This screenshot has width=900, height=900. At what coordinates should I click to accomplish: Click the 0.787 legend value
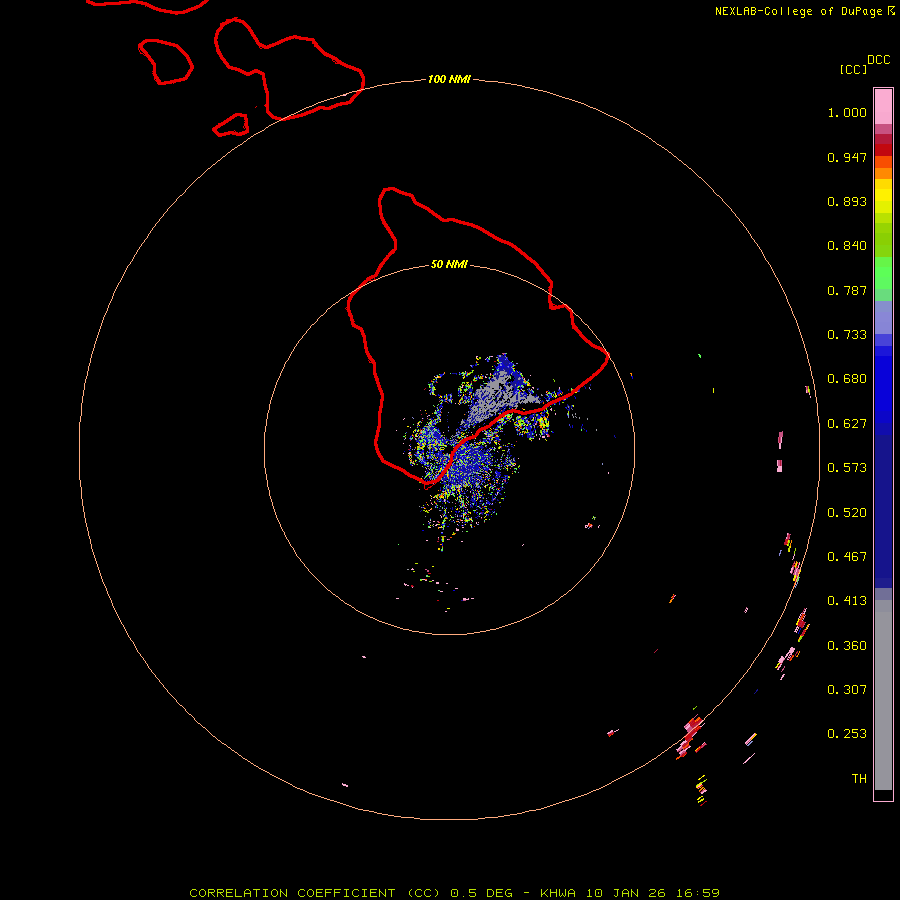(x=847, y=290)
